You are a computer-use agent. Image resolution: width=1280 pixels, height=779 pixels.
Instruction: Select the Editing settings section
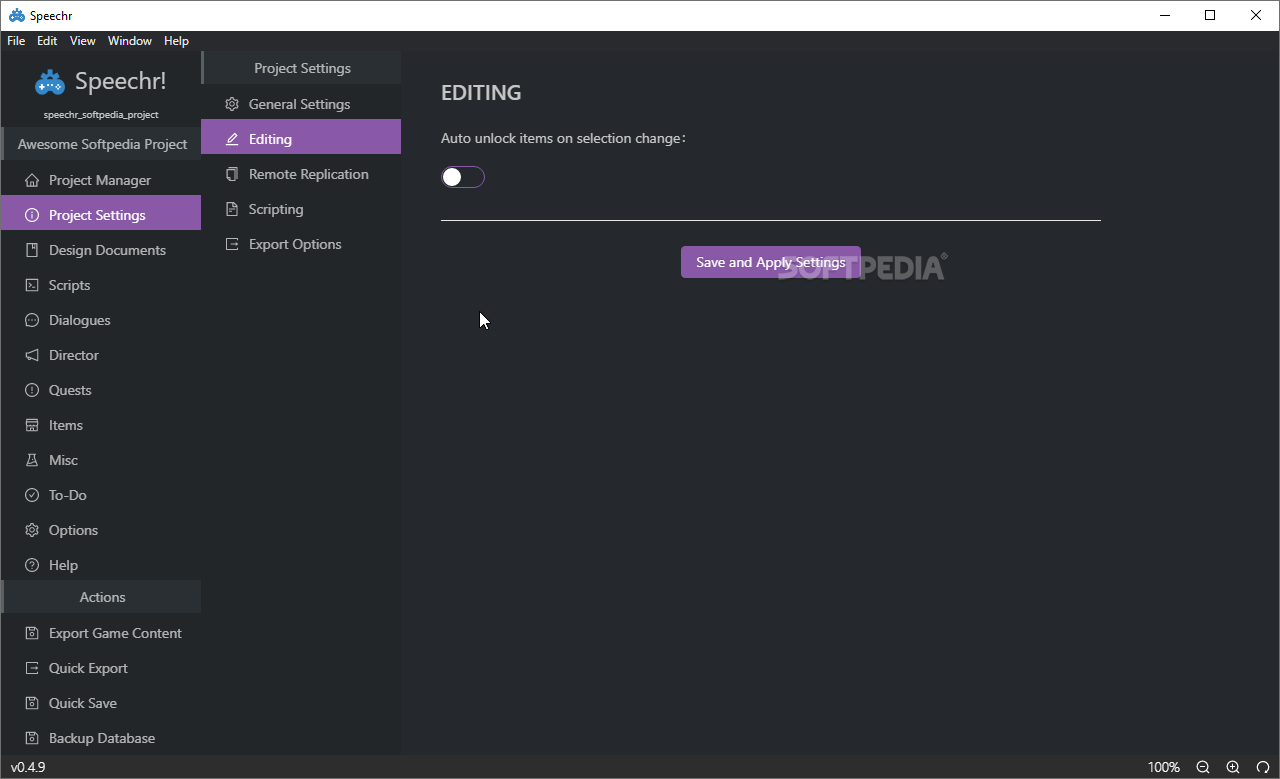[x=301, y=139]
